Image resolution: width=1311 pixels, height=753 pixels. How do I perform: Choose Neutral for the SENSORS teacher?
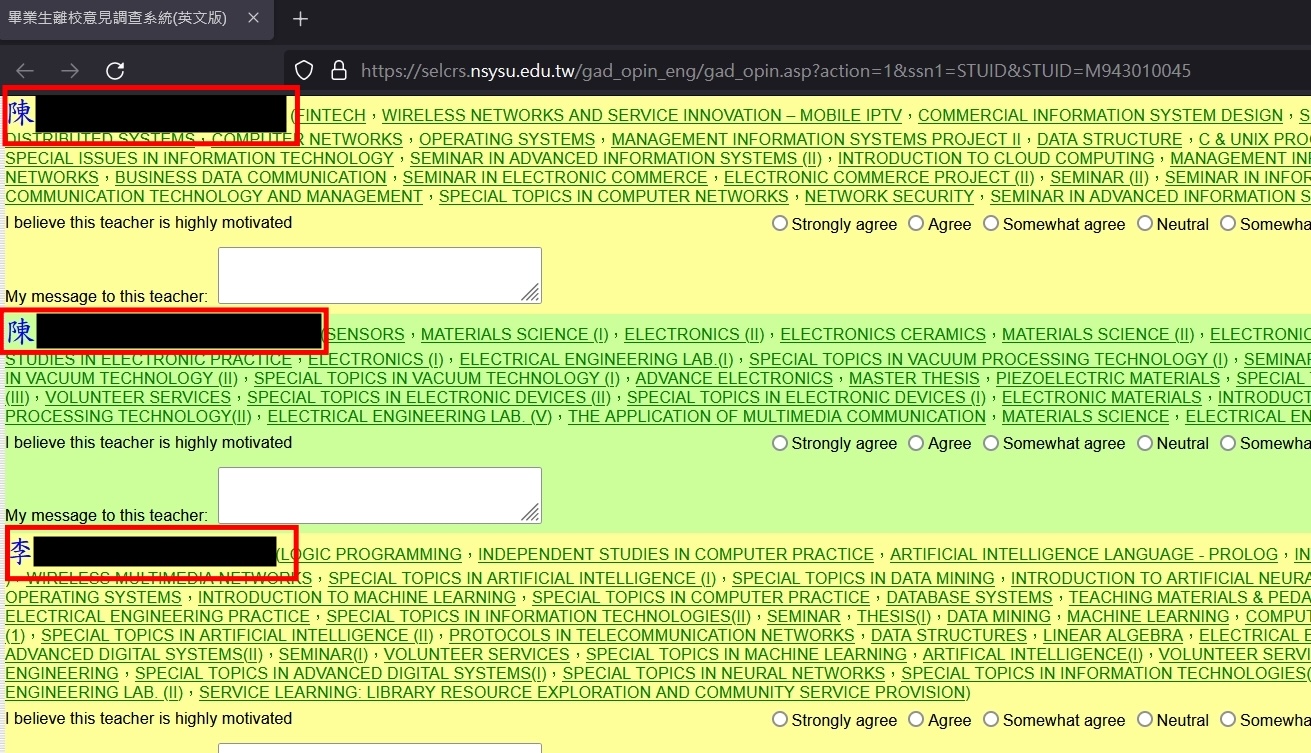(x=1145, y=442)
